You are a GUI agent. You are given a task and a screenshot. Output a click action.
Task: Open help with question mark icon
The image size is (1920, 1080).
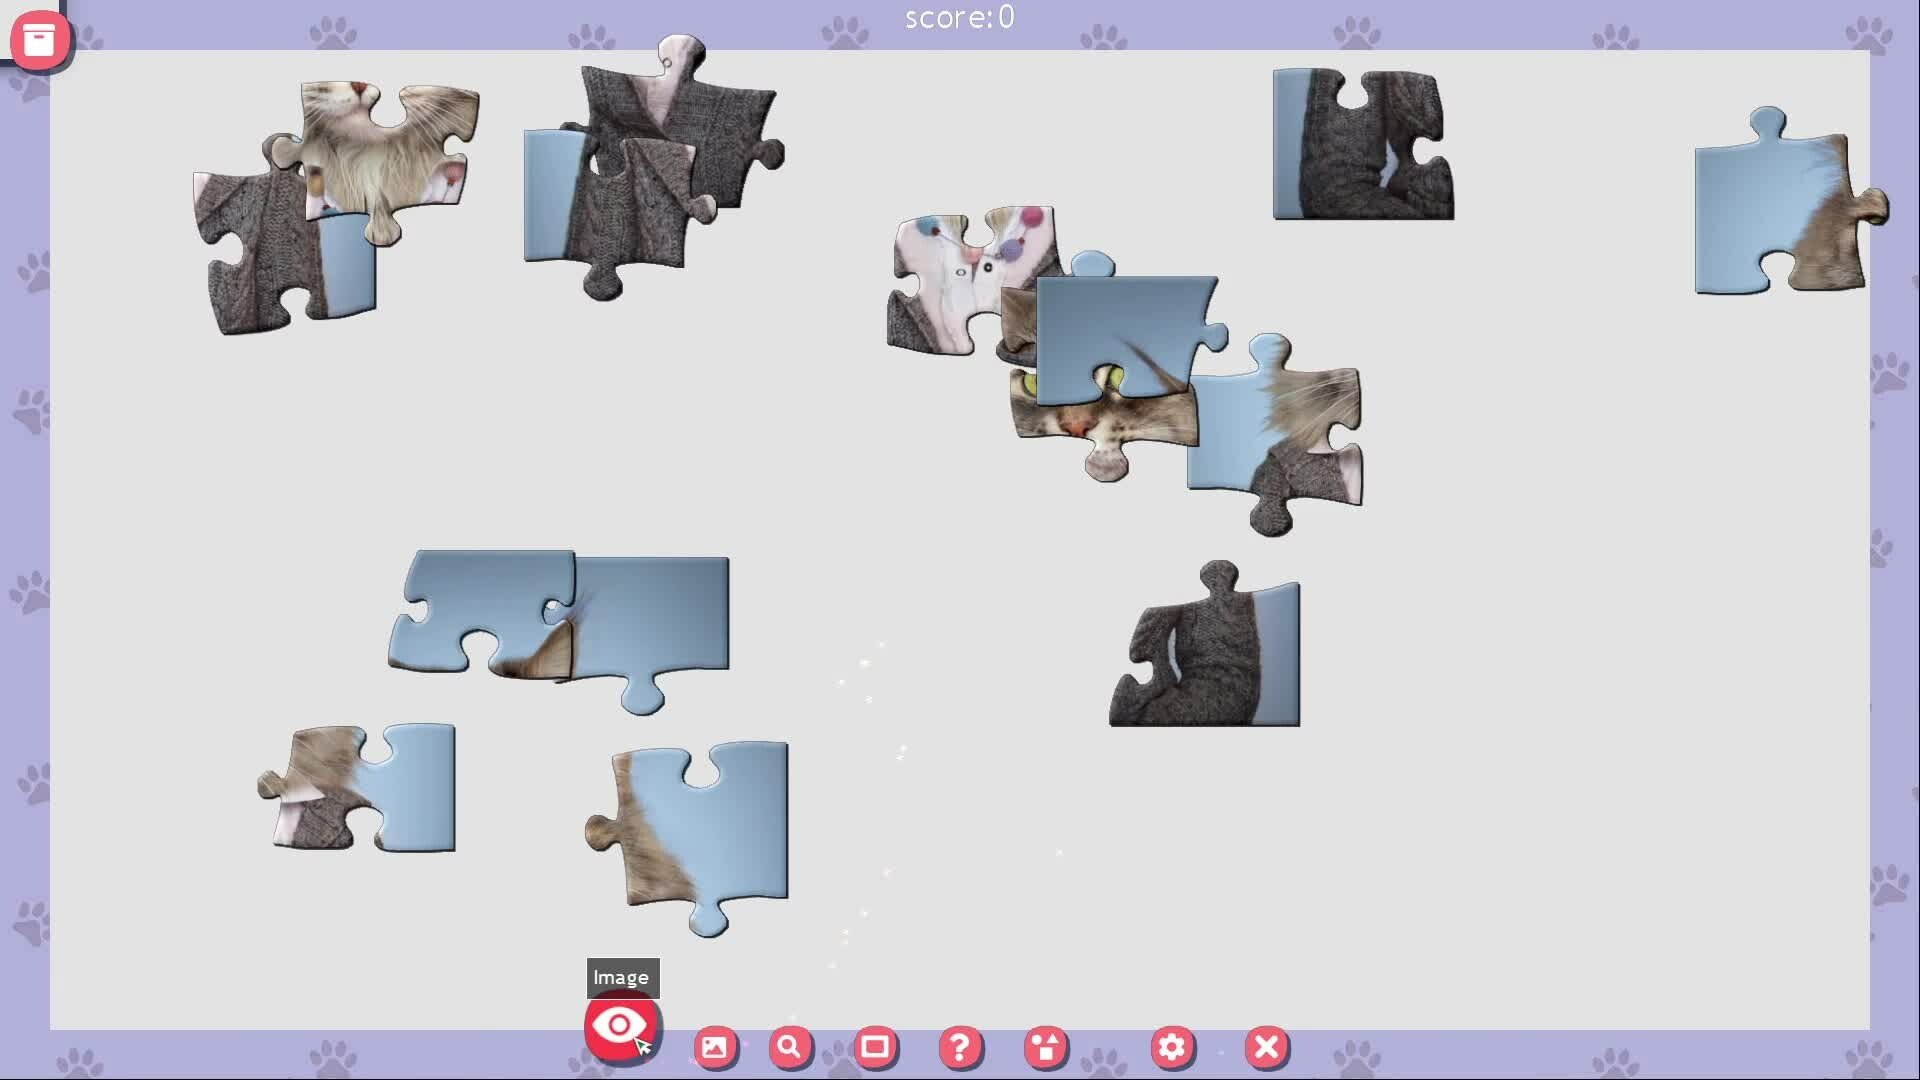tap(960, 1047)
